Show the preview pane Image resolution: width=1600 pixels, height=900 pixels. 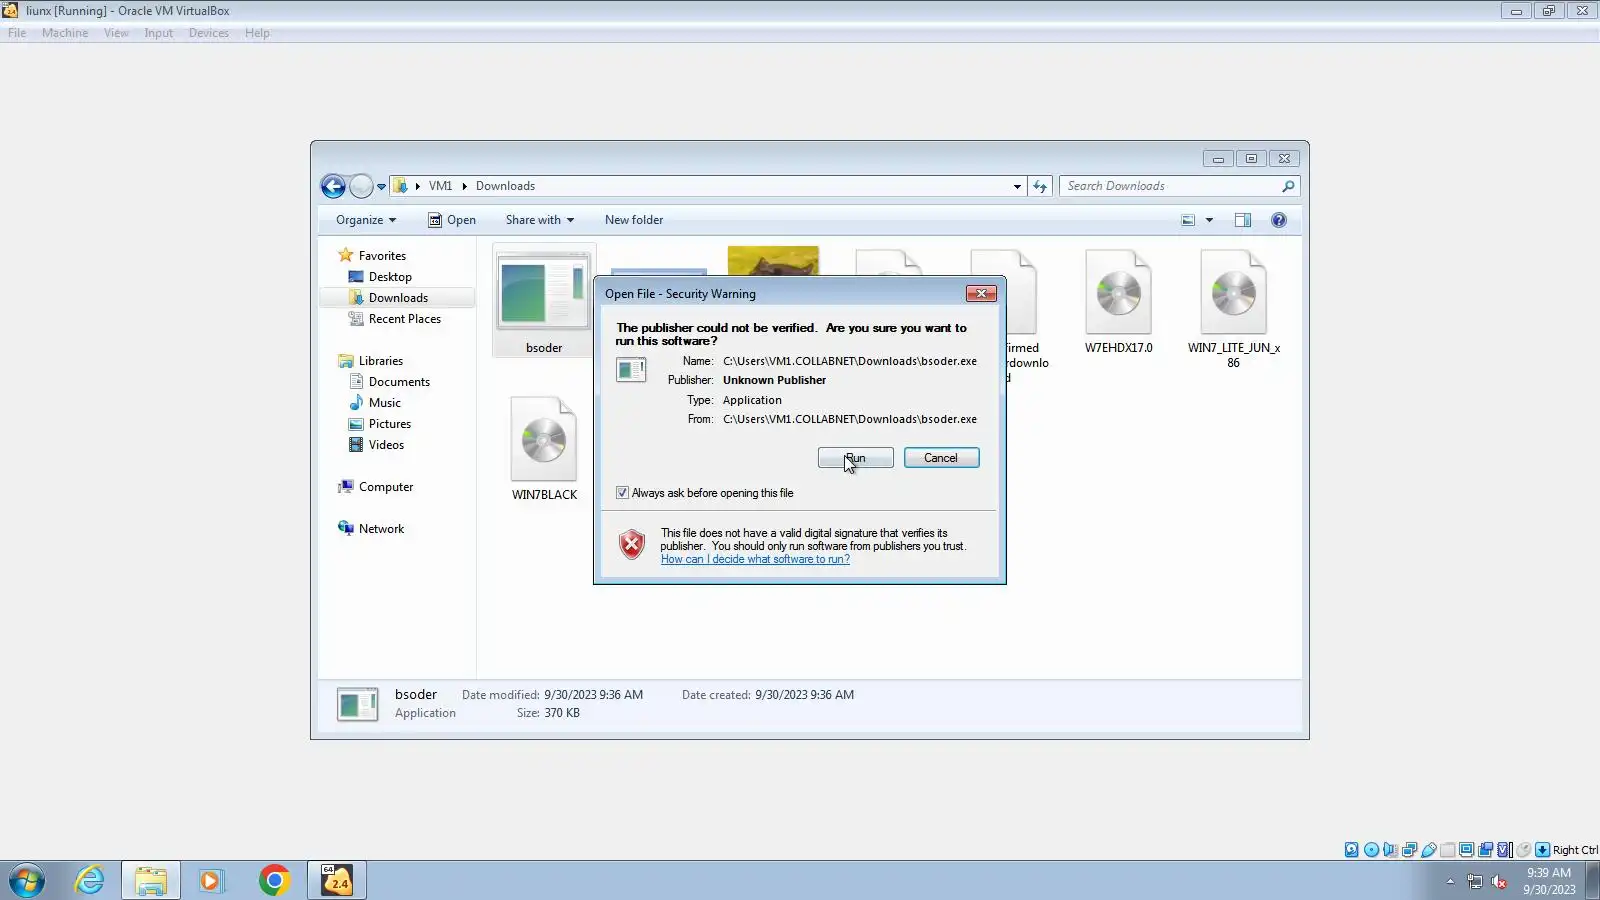(1243, 220)
